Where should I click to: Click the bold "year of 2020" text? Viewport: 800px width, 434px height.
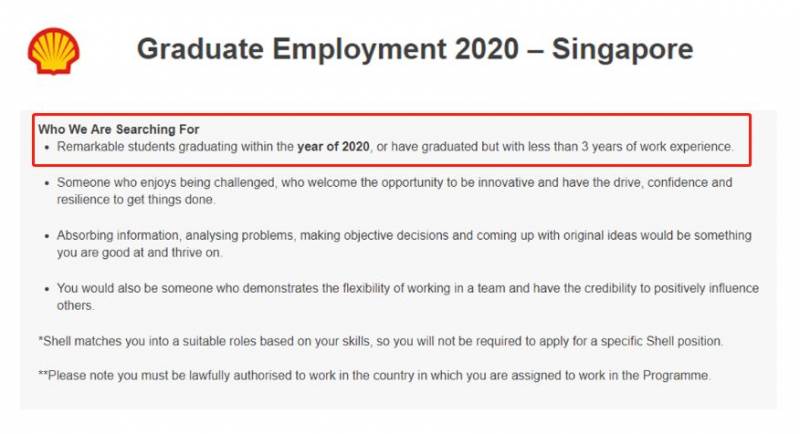[x=333, y=147]
